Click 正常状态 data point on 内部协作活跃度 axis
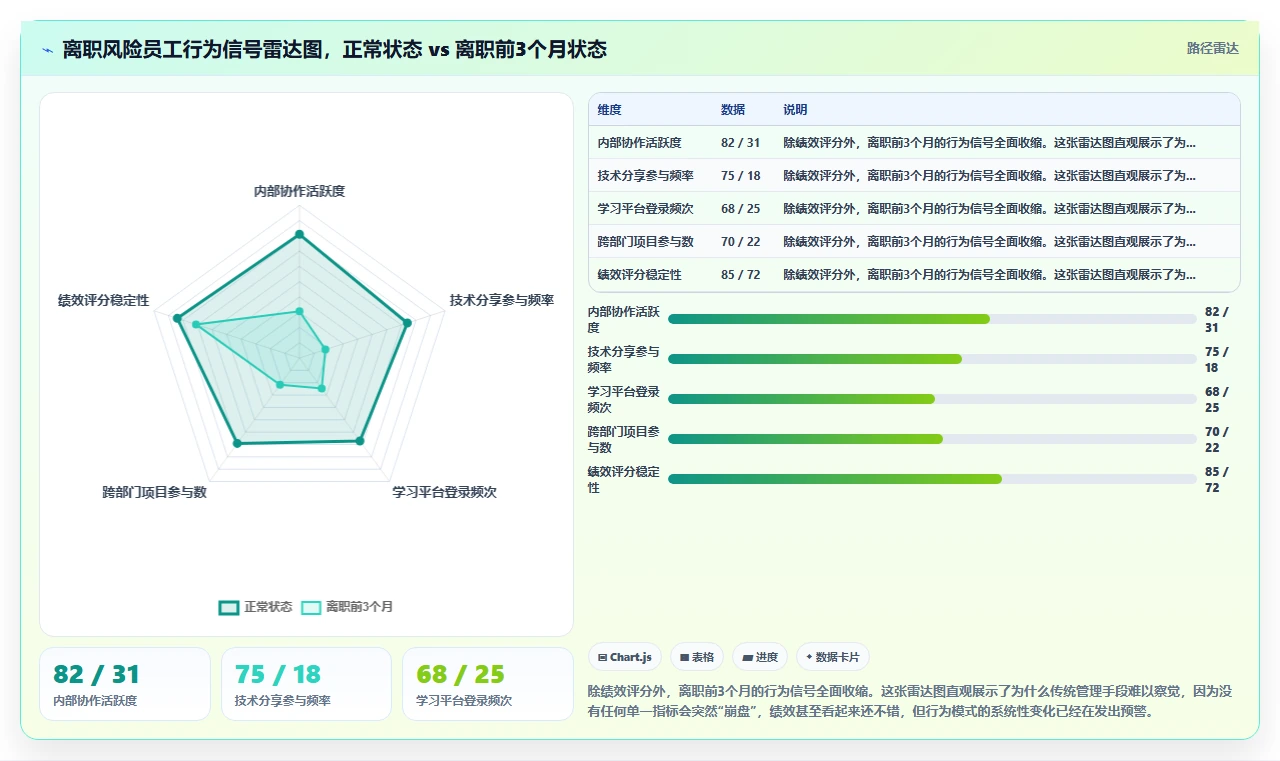The height and width of the screenshot is (761, 1280). [x=299, y=235]
